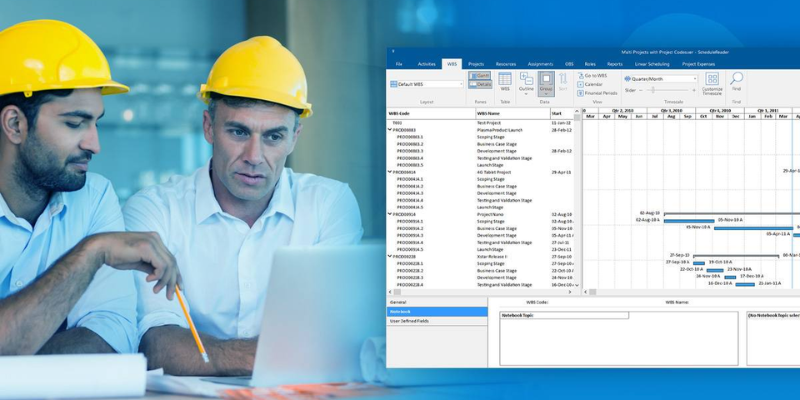Viewport: 800px width, 400px height.
Task: Collapse the PROD00083 tree node
Action: point(390,129)
